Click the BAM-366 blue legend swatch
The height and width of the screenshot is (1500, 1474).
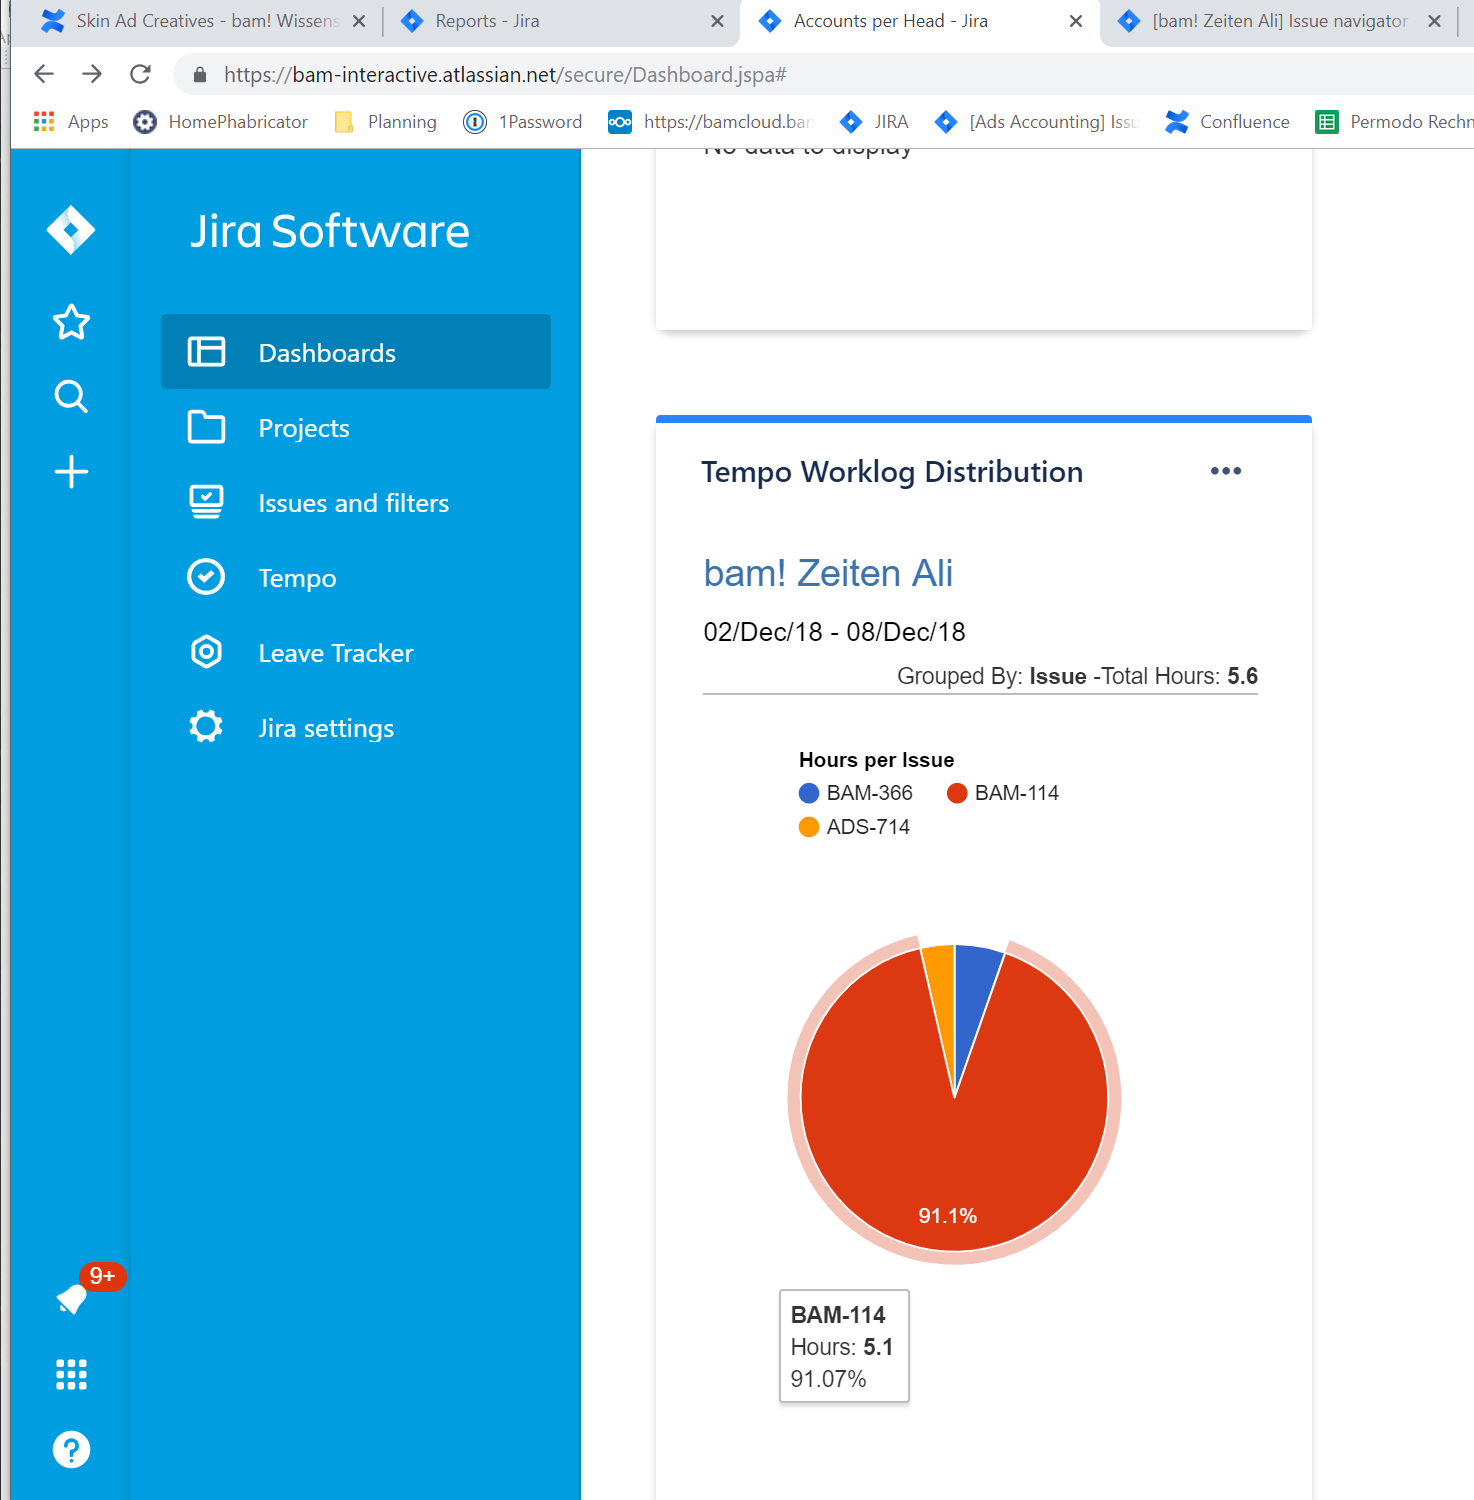[x=809, y=793]
